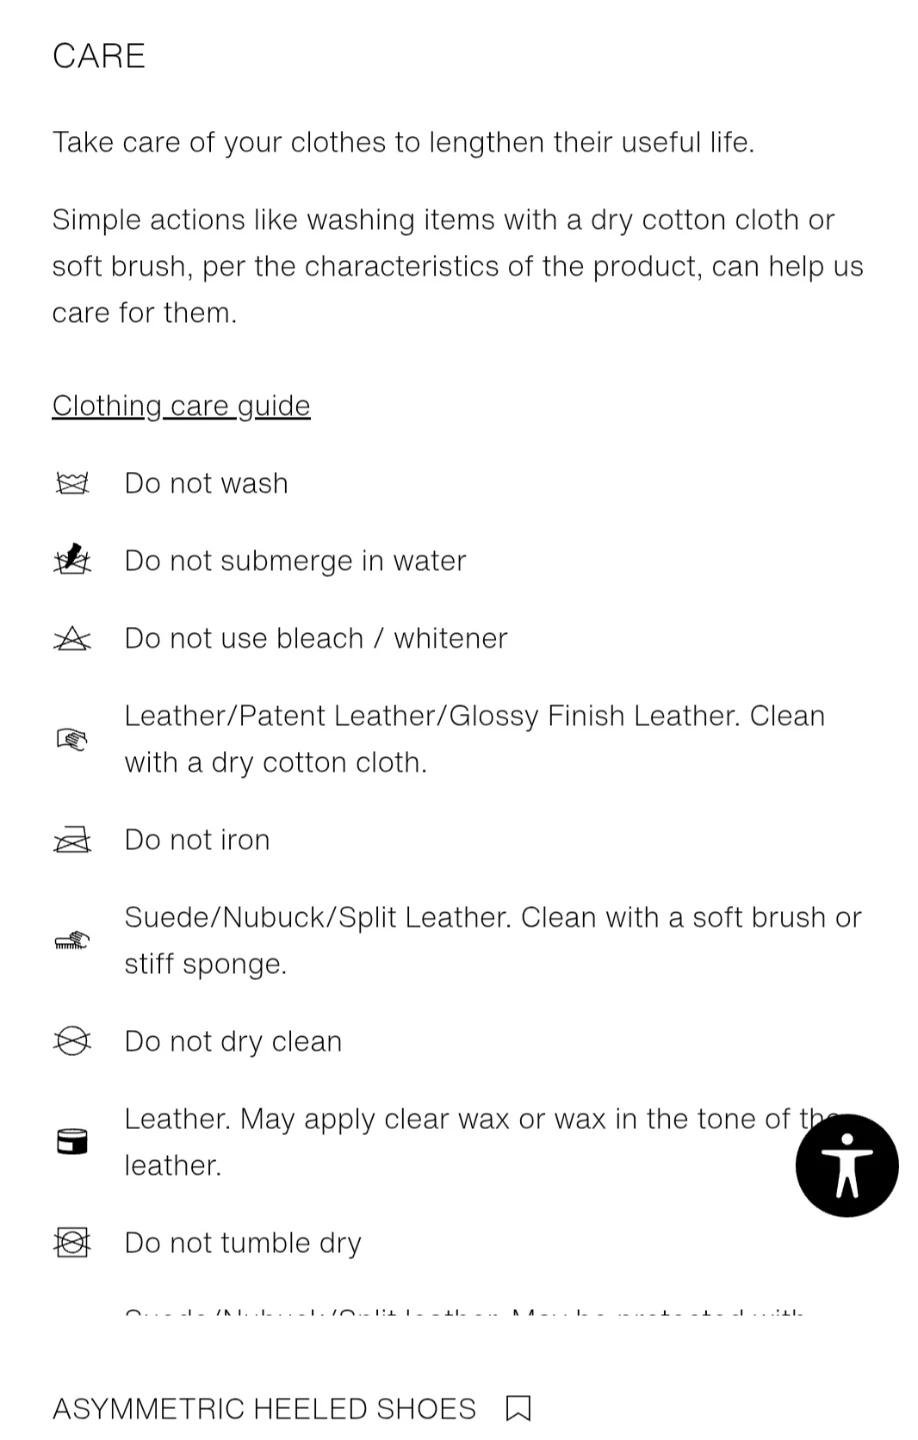Open the Clothing care guide link
This screenshot has height=1440, width=918.
tap(181, 405)
